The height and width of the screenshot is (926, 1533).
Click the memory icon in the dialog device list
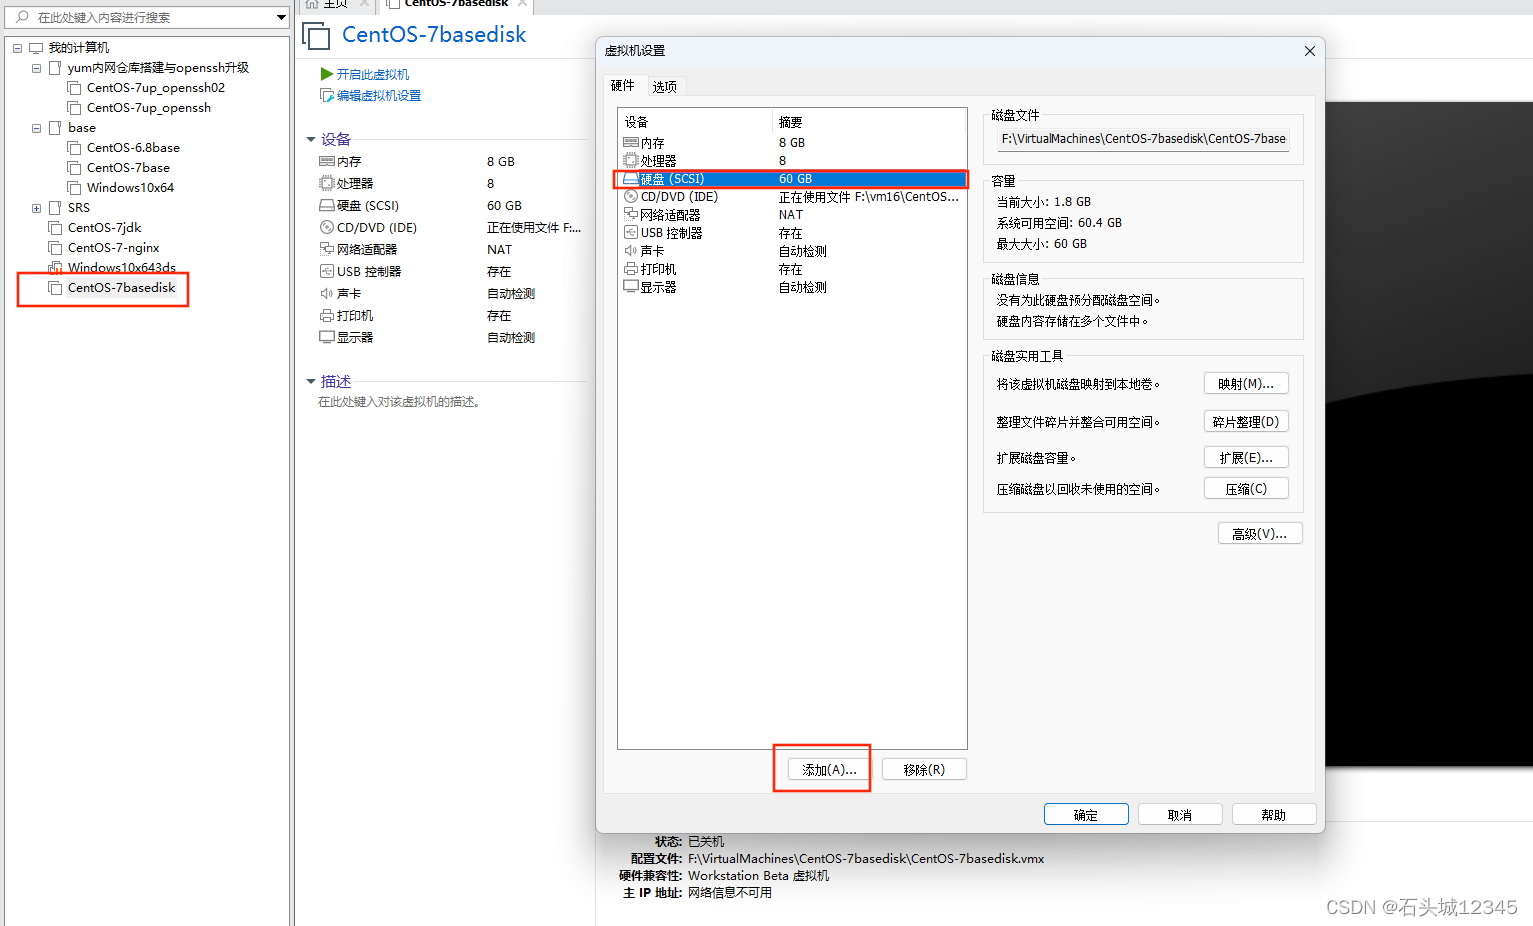coord(630,143)
